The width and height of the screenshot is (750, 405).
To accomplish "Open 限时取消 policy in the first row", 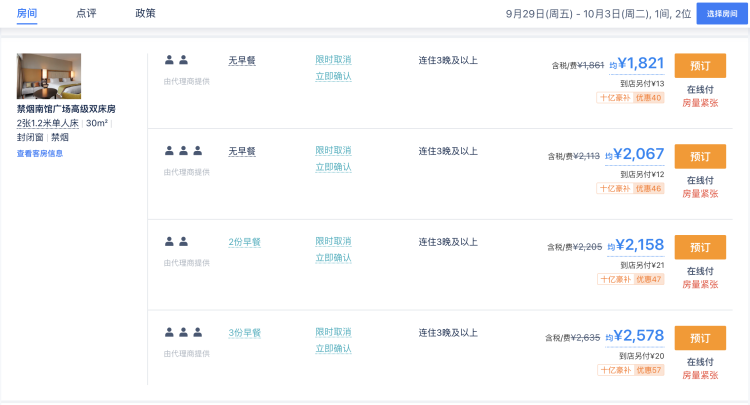I will click(x=333, y=60).
